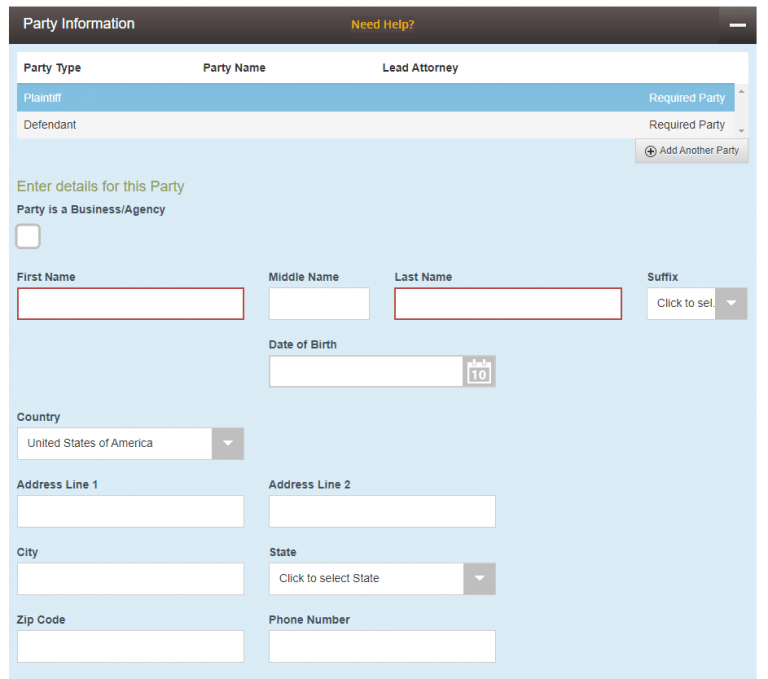
Task: Select the Defendant party row
Action: pos(375,125)
